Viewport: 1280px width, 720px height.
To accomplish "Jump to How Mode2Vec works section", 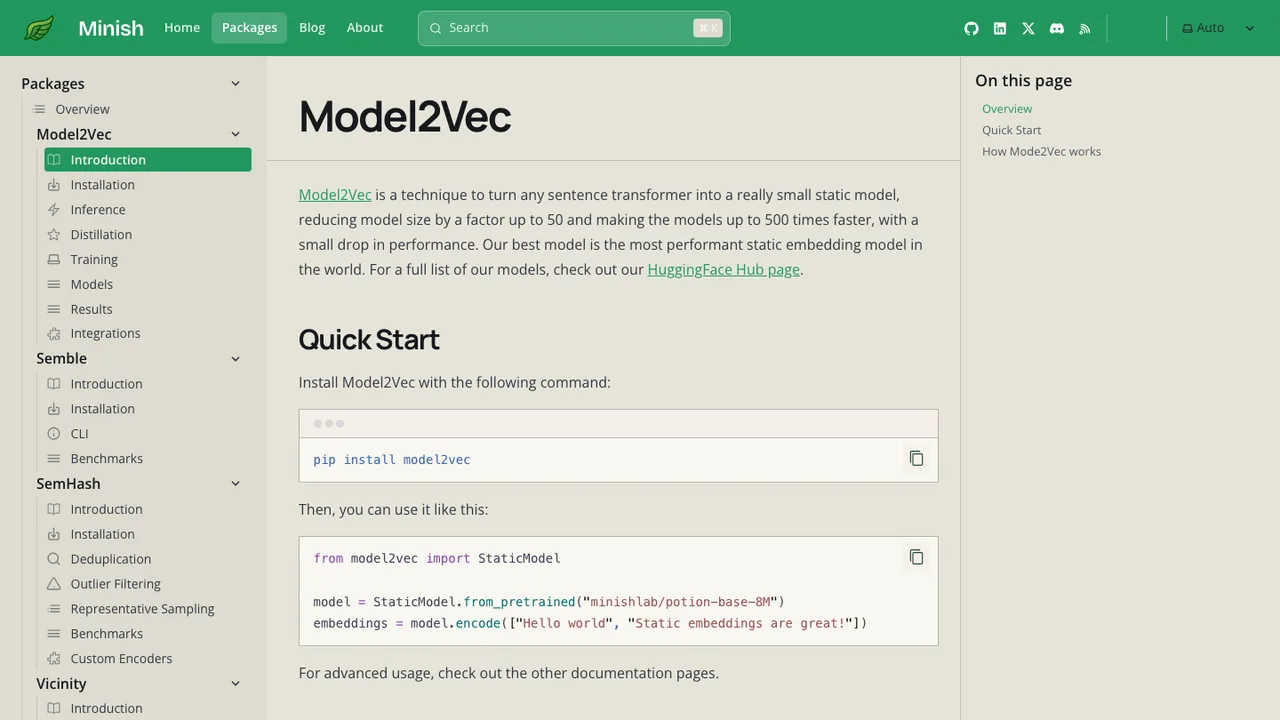I will coord(1041,151).
